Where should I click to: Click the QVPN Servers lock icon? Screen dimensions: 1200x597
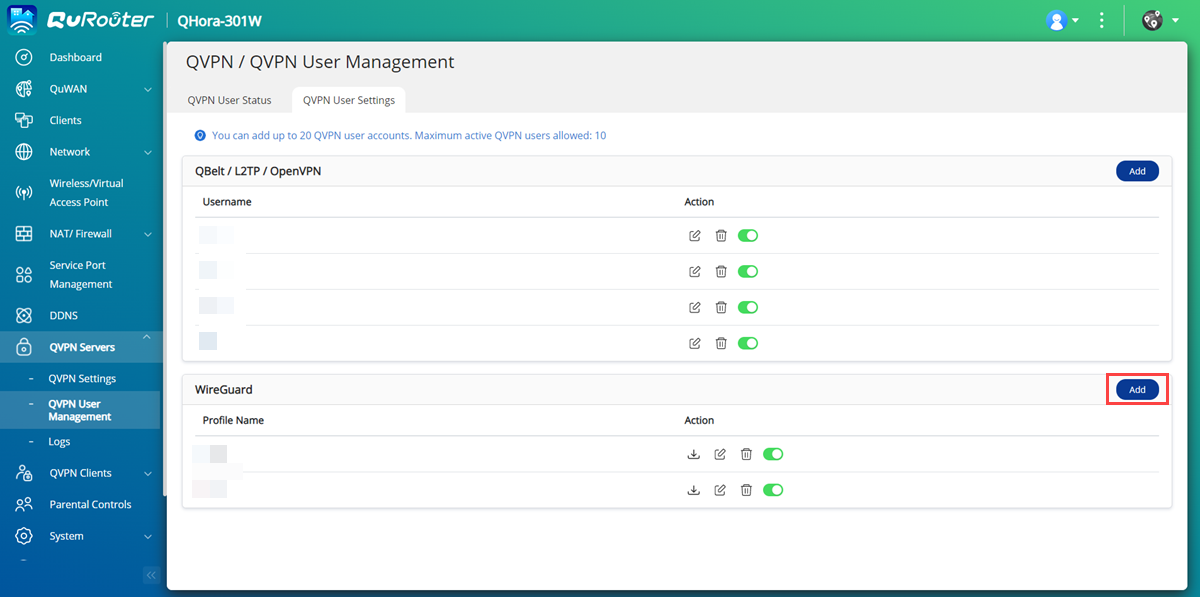[25, 347]
